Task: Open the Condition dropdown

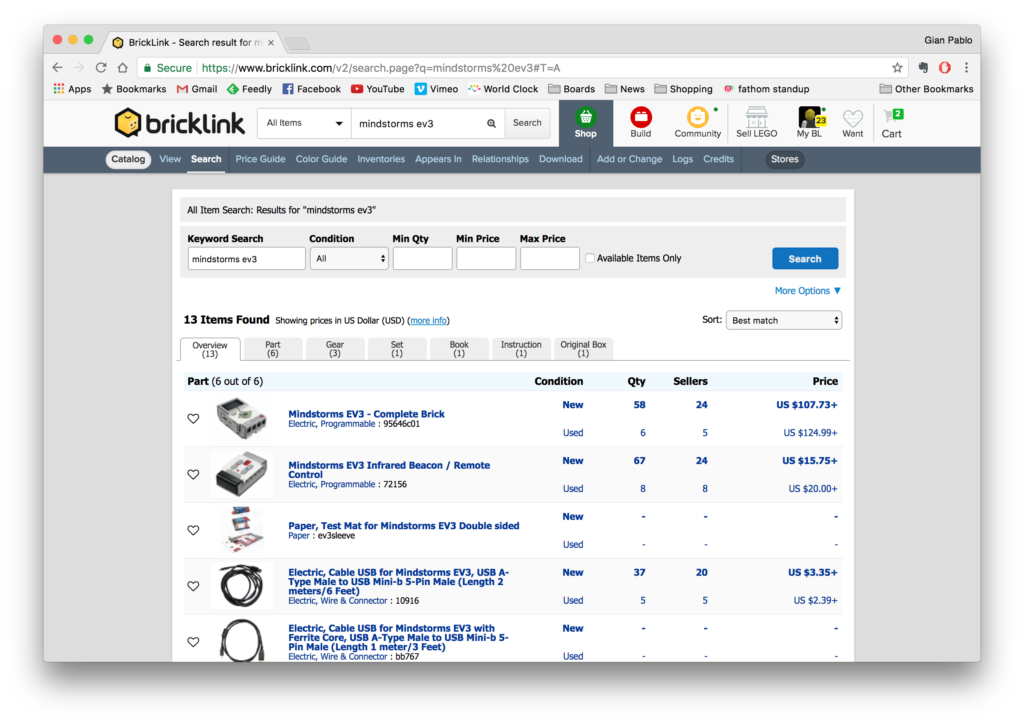Action: pyautogui.click(x=349, y=259)
